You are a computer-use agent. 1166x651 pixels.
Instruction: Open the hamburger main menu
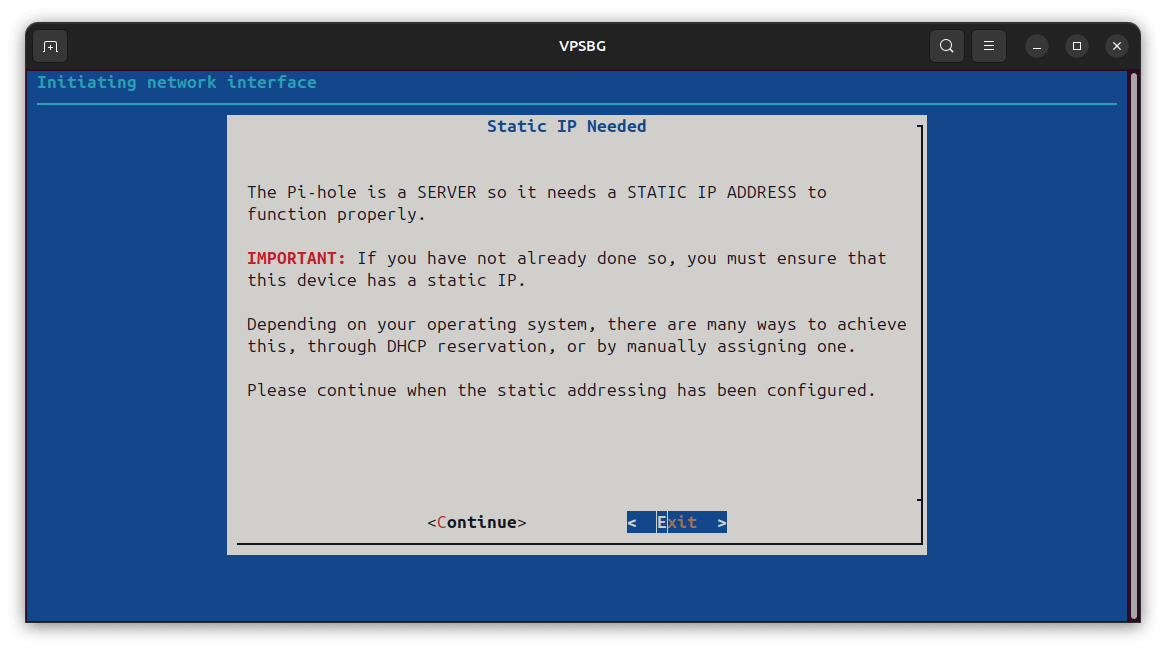988,46
